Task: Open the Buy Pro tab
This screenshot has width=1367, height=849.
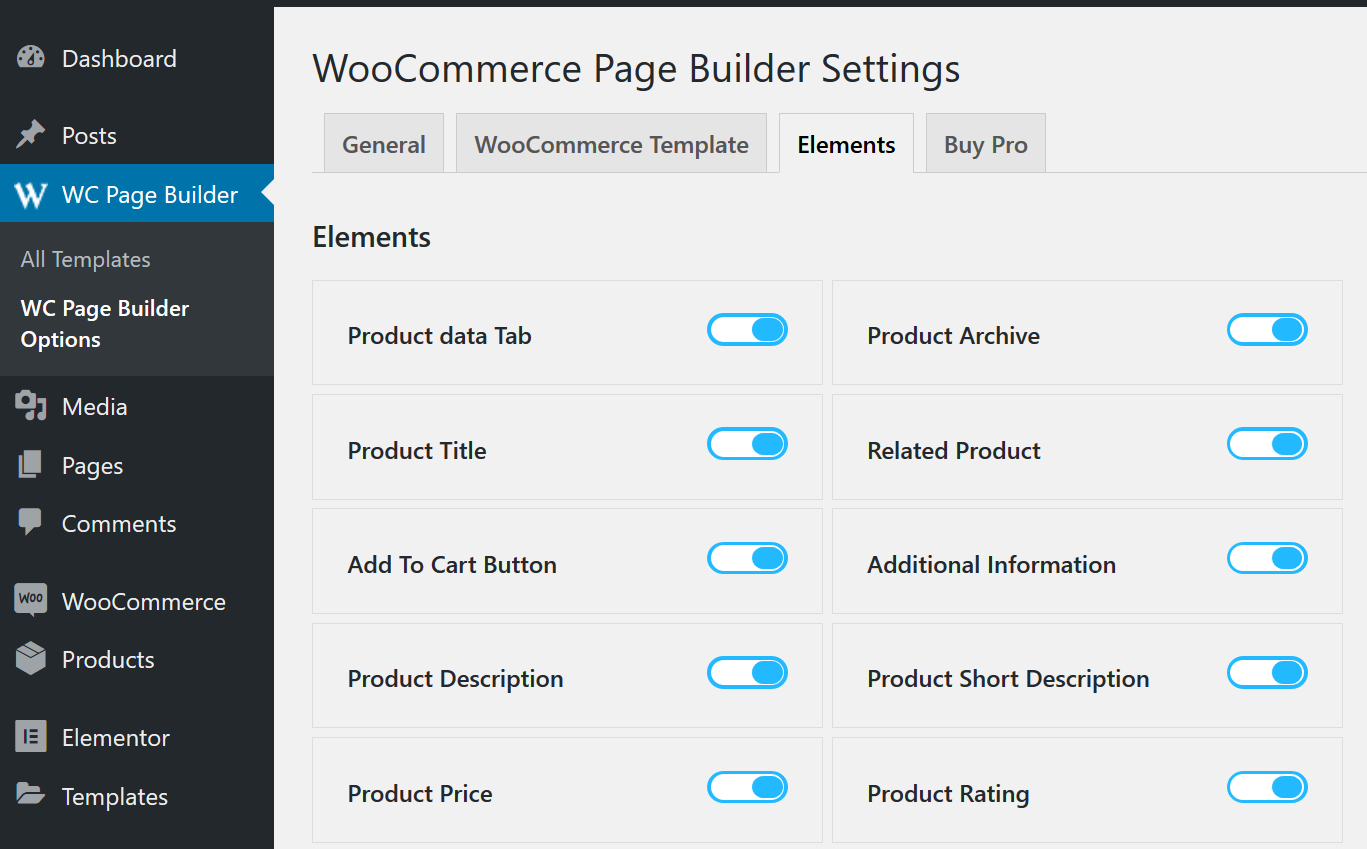Action: coord(985,144)
